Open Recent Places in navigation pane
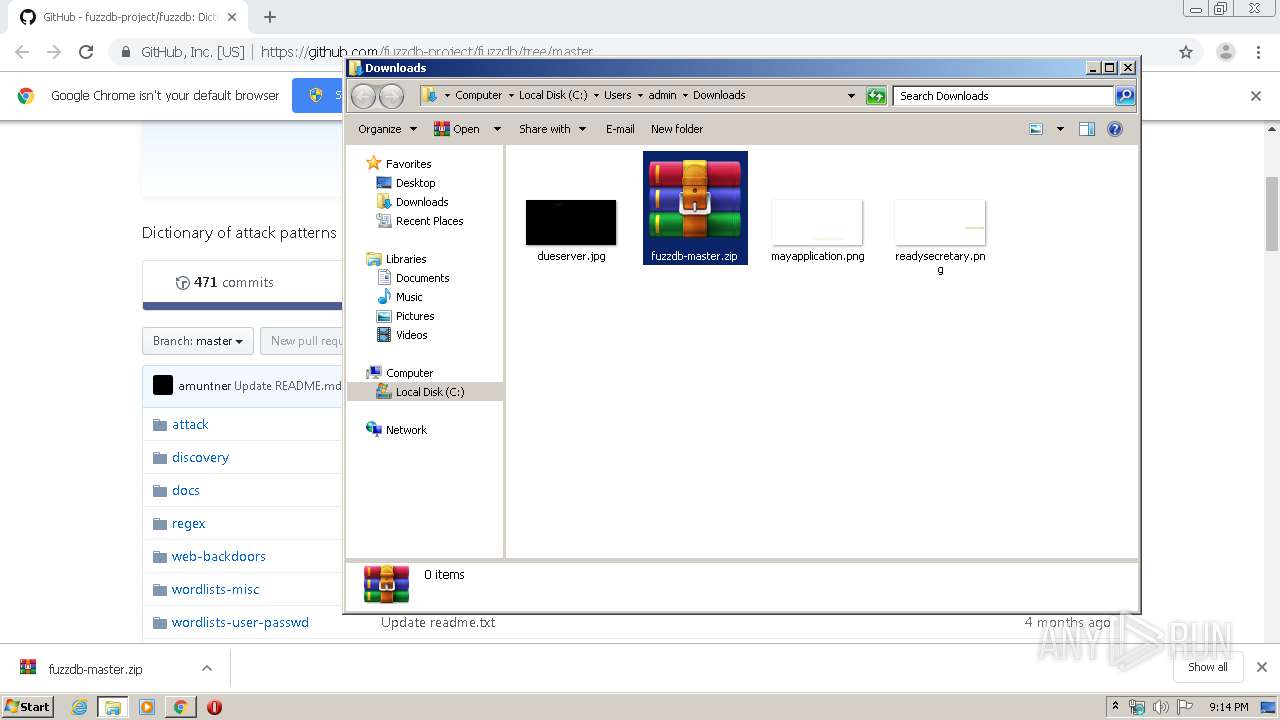 [x=429, y=221]
